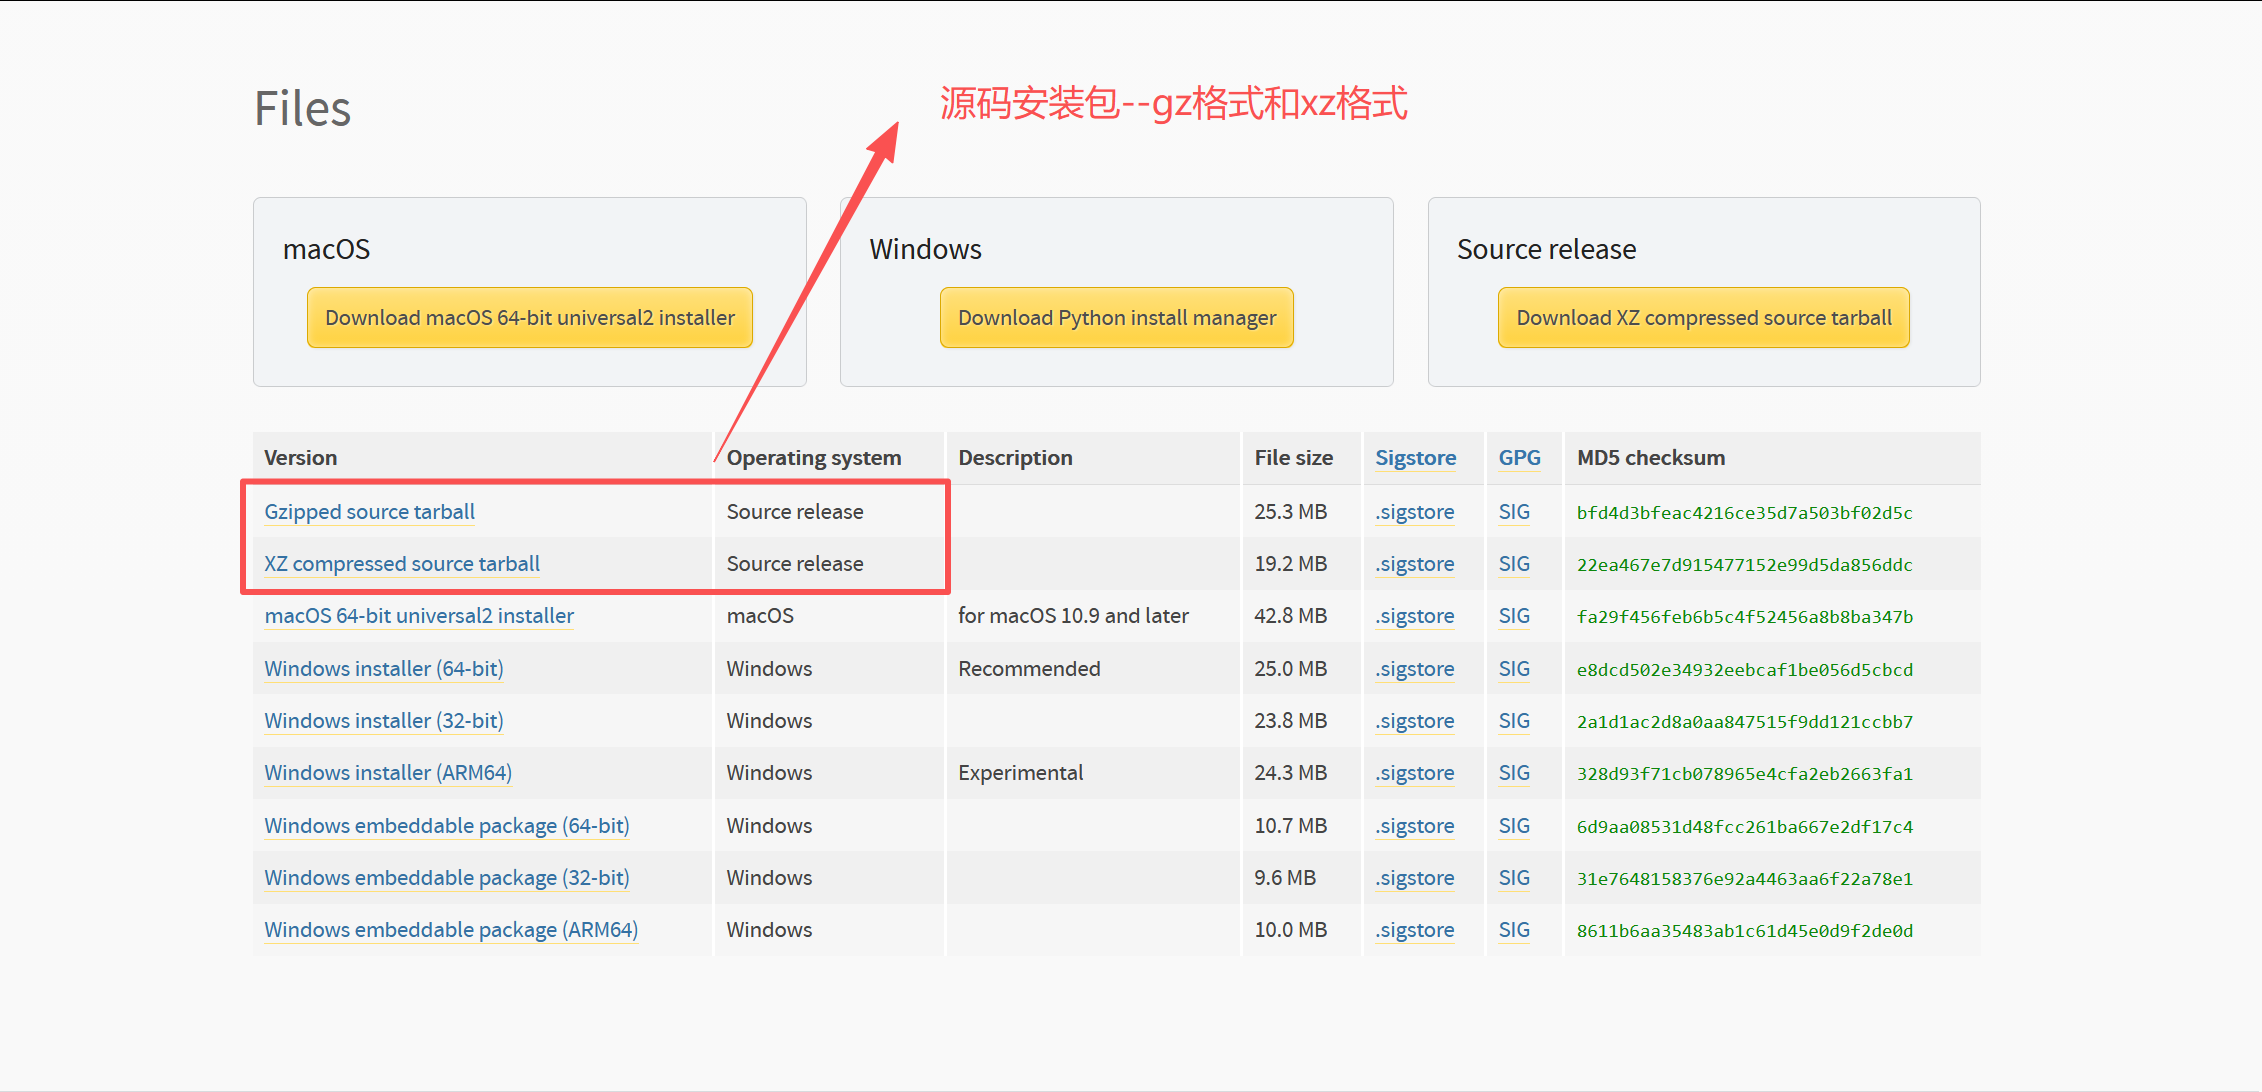Open SIG link for Windows installer (64-bit)
Viewport: 2262px width, 1092px height.
(x=1514, y=669)
